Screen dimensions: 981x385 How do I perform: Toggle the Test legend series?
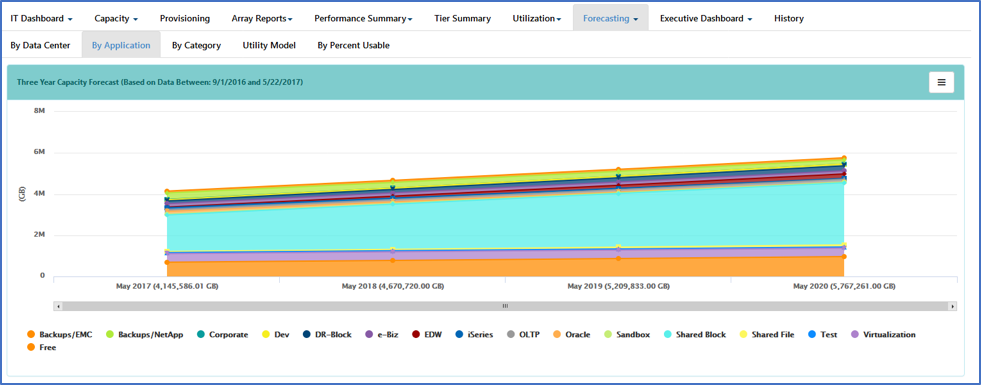click(x=822, y=335)
